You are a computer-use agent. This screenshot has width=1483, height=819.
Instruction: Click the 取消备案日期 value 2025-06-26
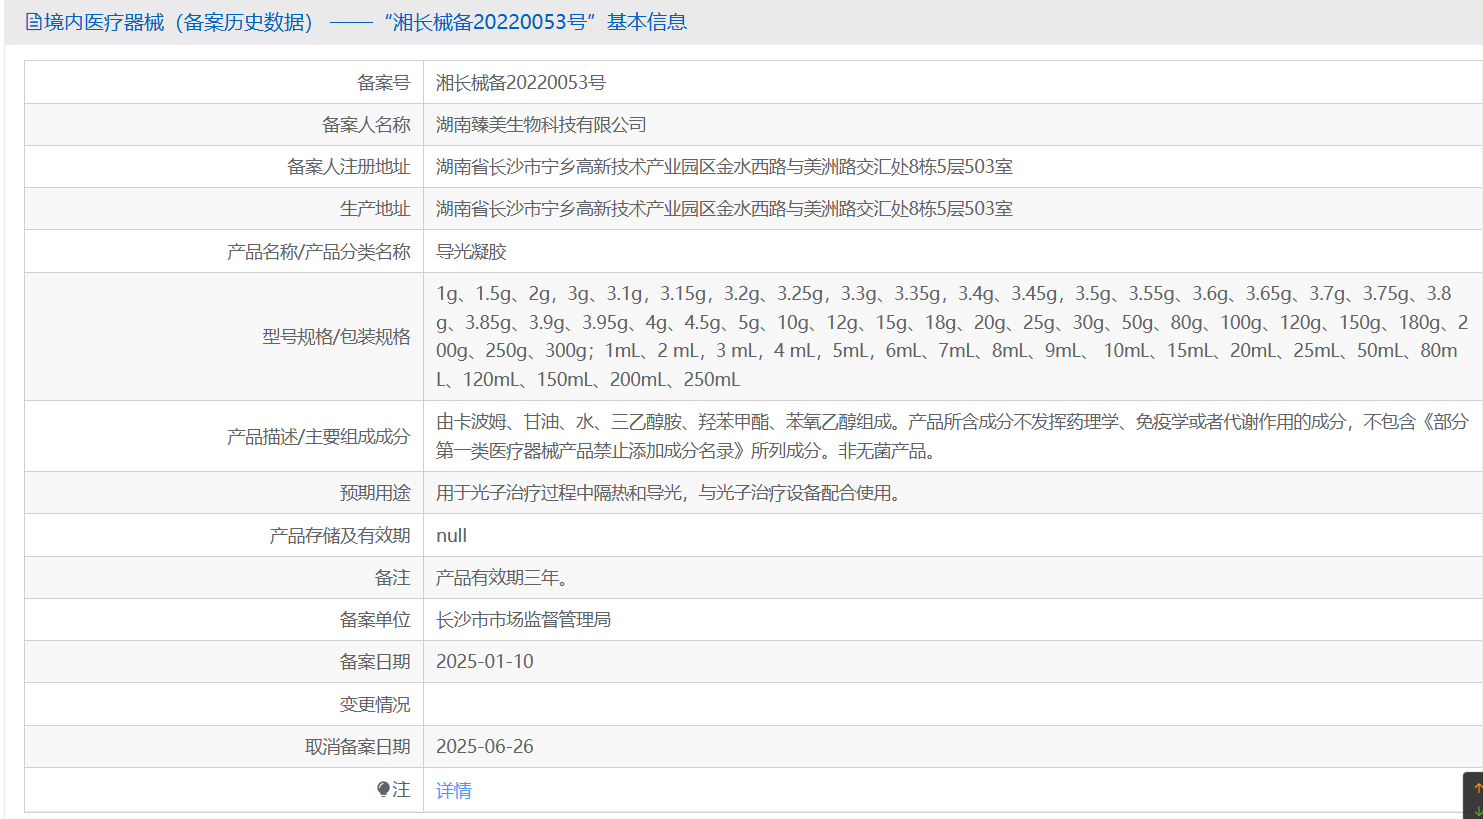coord(485,747)
